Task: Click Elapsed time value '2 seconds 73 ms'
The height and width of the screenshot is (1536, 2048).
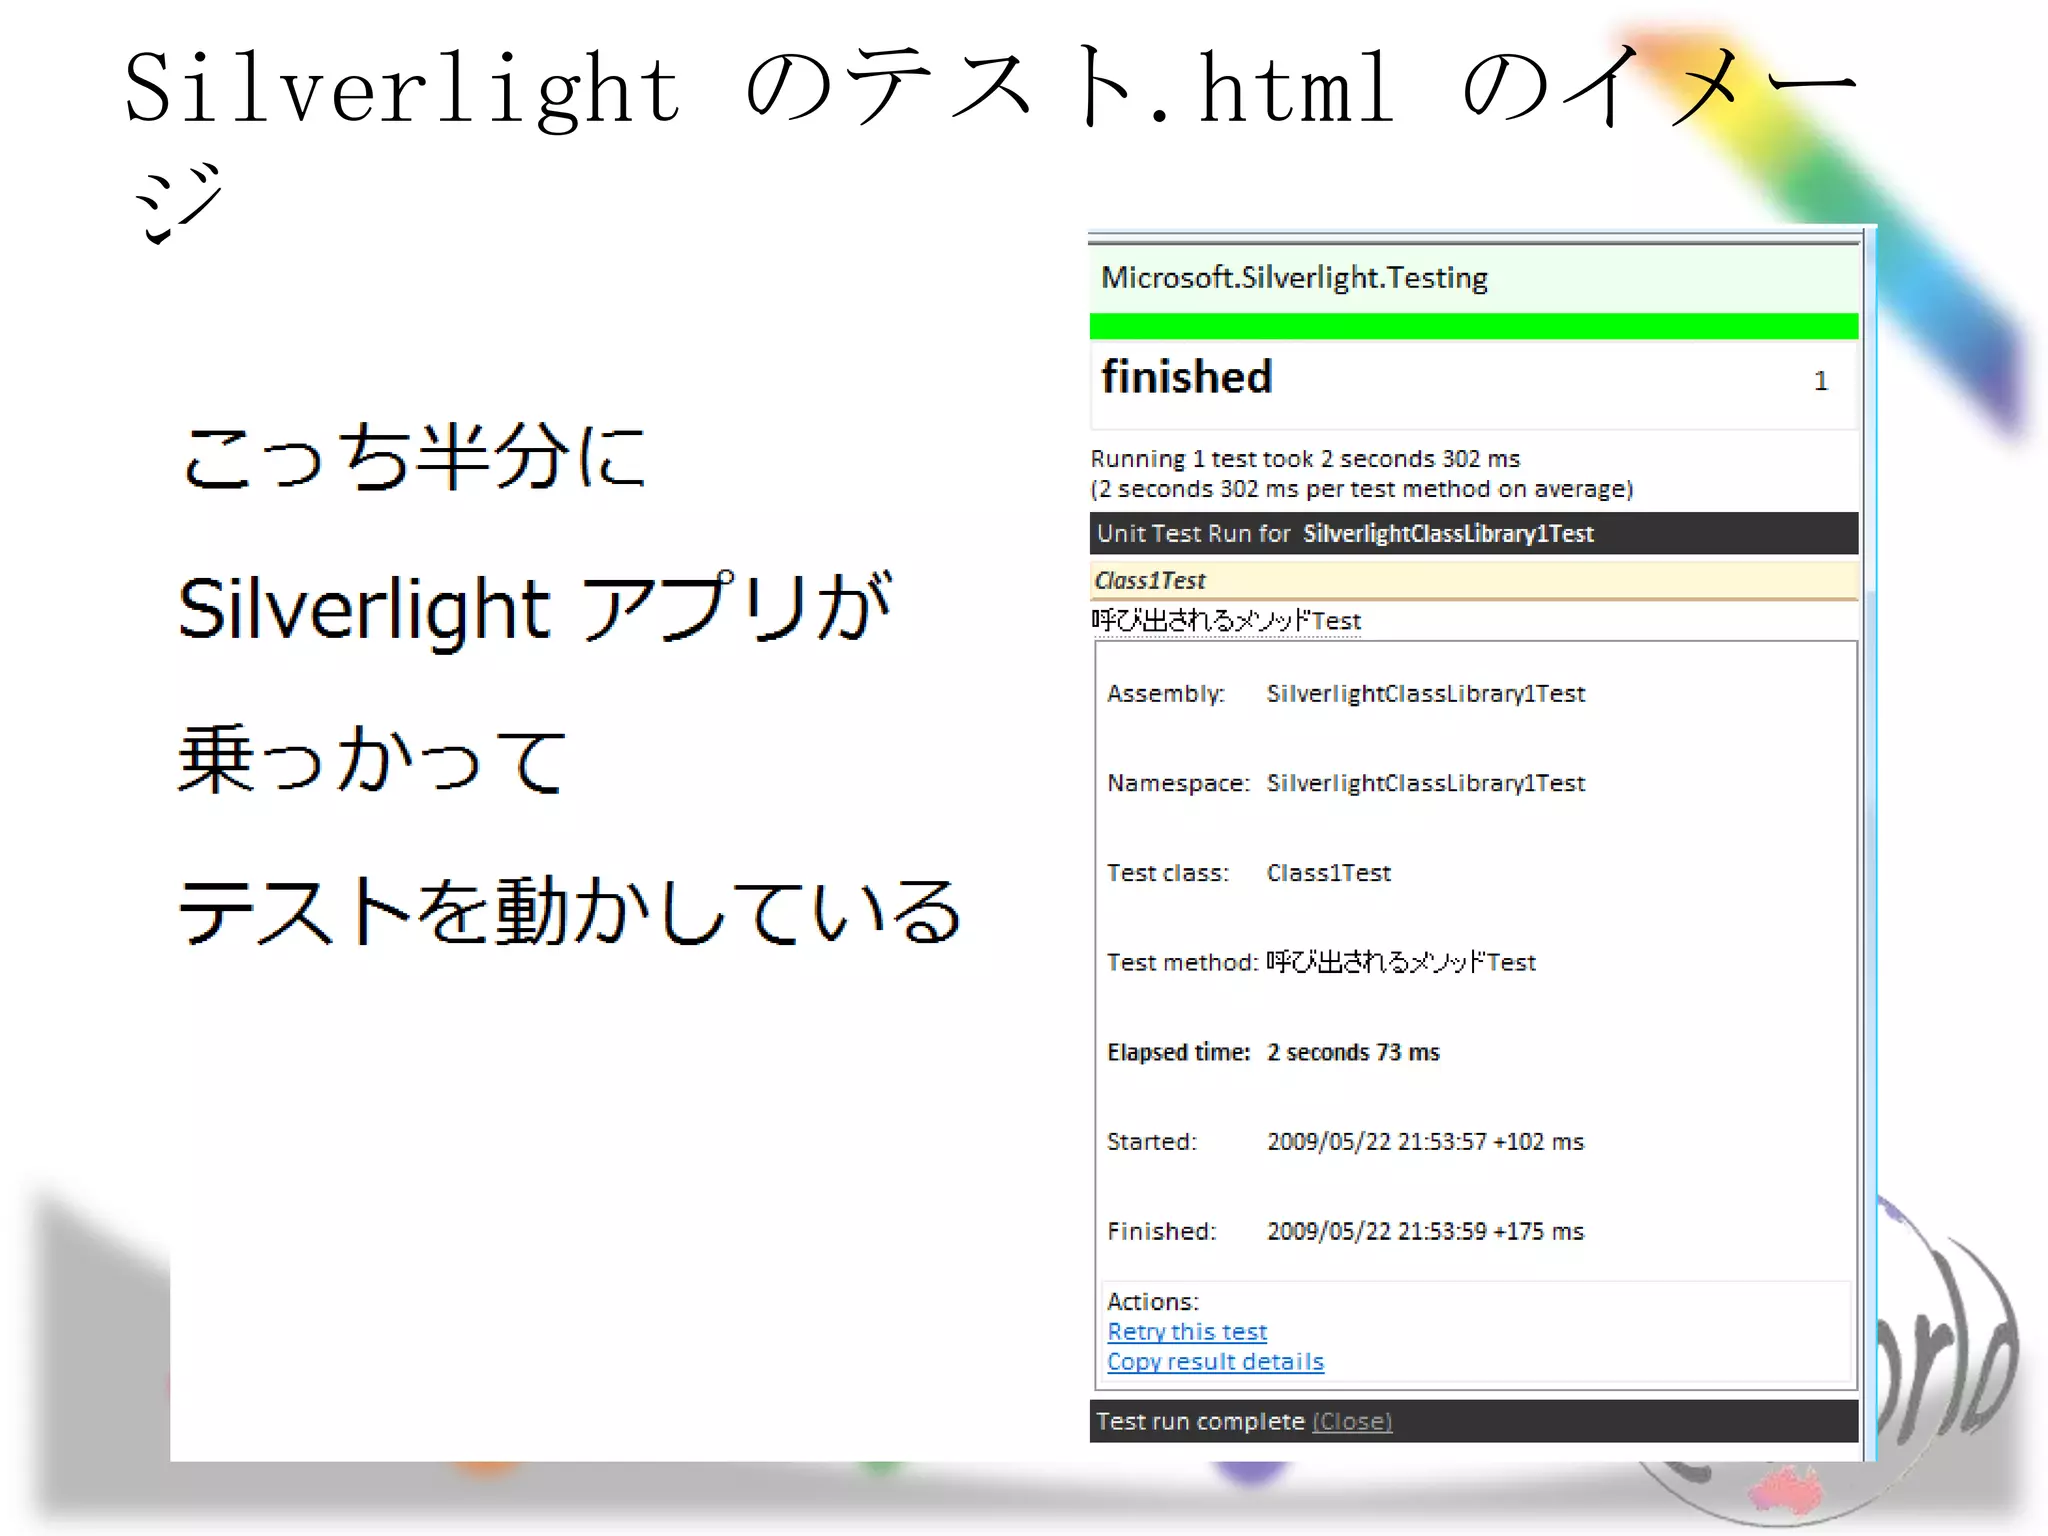Action: tap(1353, 1052)
